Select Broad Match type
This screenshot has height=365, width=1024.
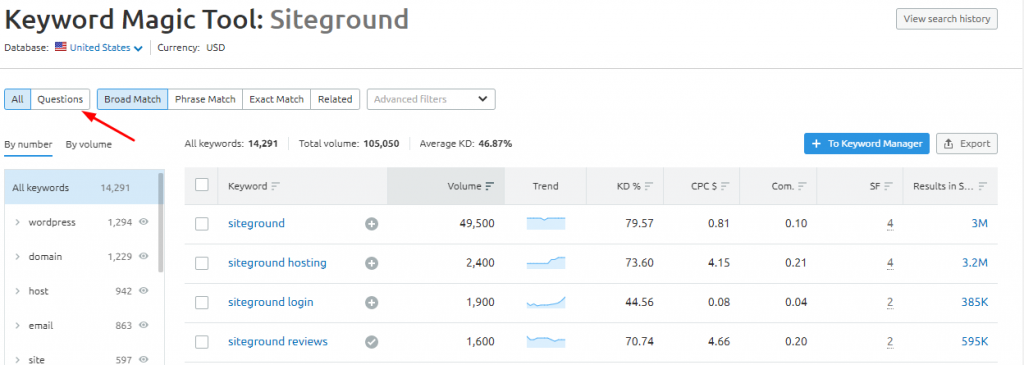[x=133, y=99]
